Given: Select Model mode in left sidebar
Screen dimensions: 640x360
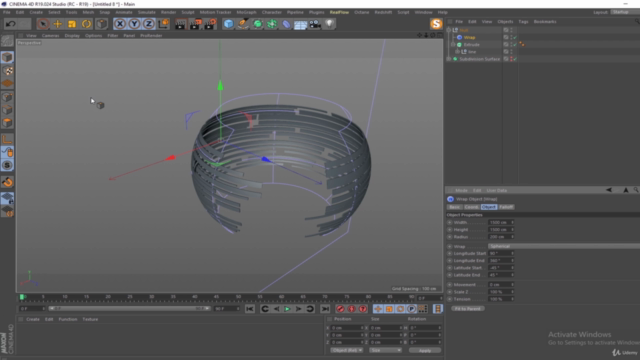Looking at the screenshot, I should pyautogui.click(x=7, y=57).
